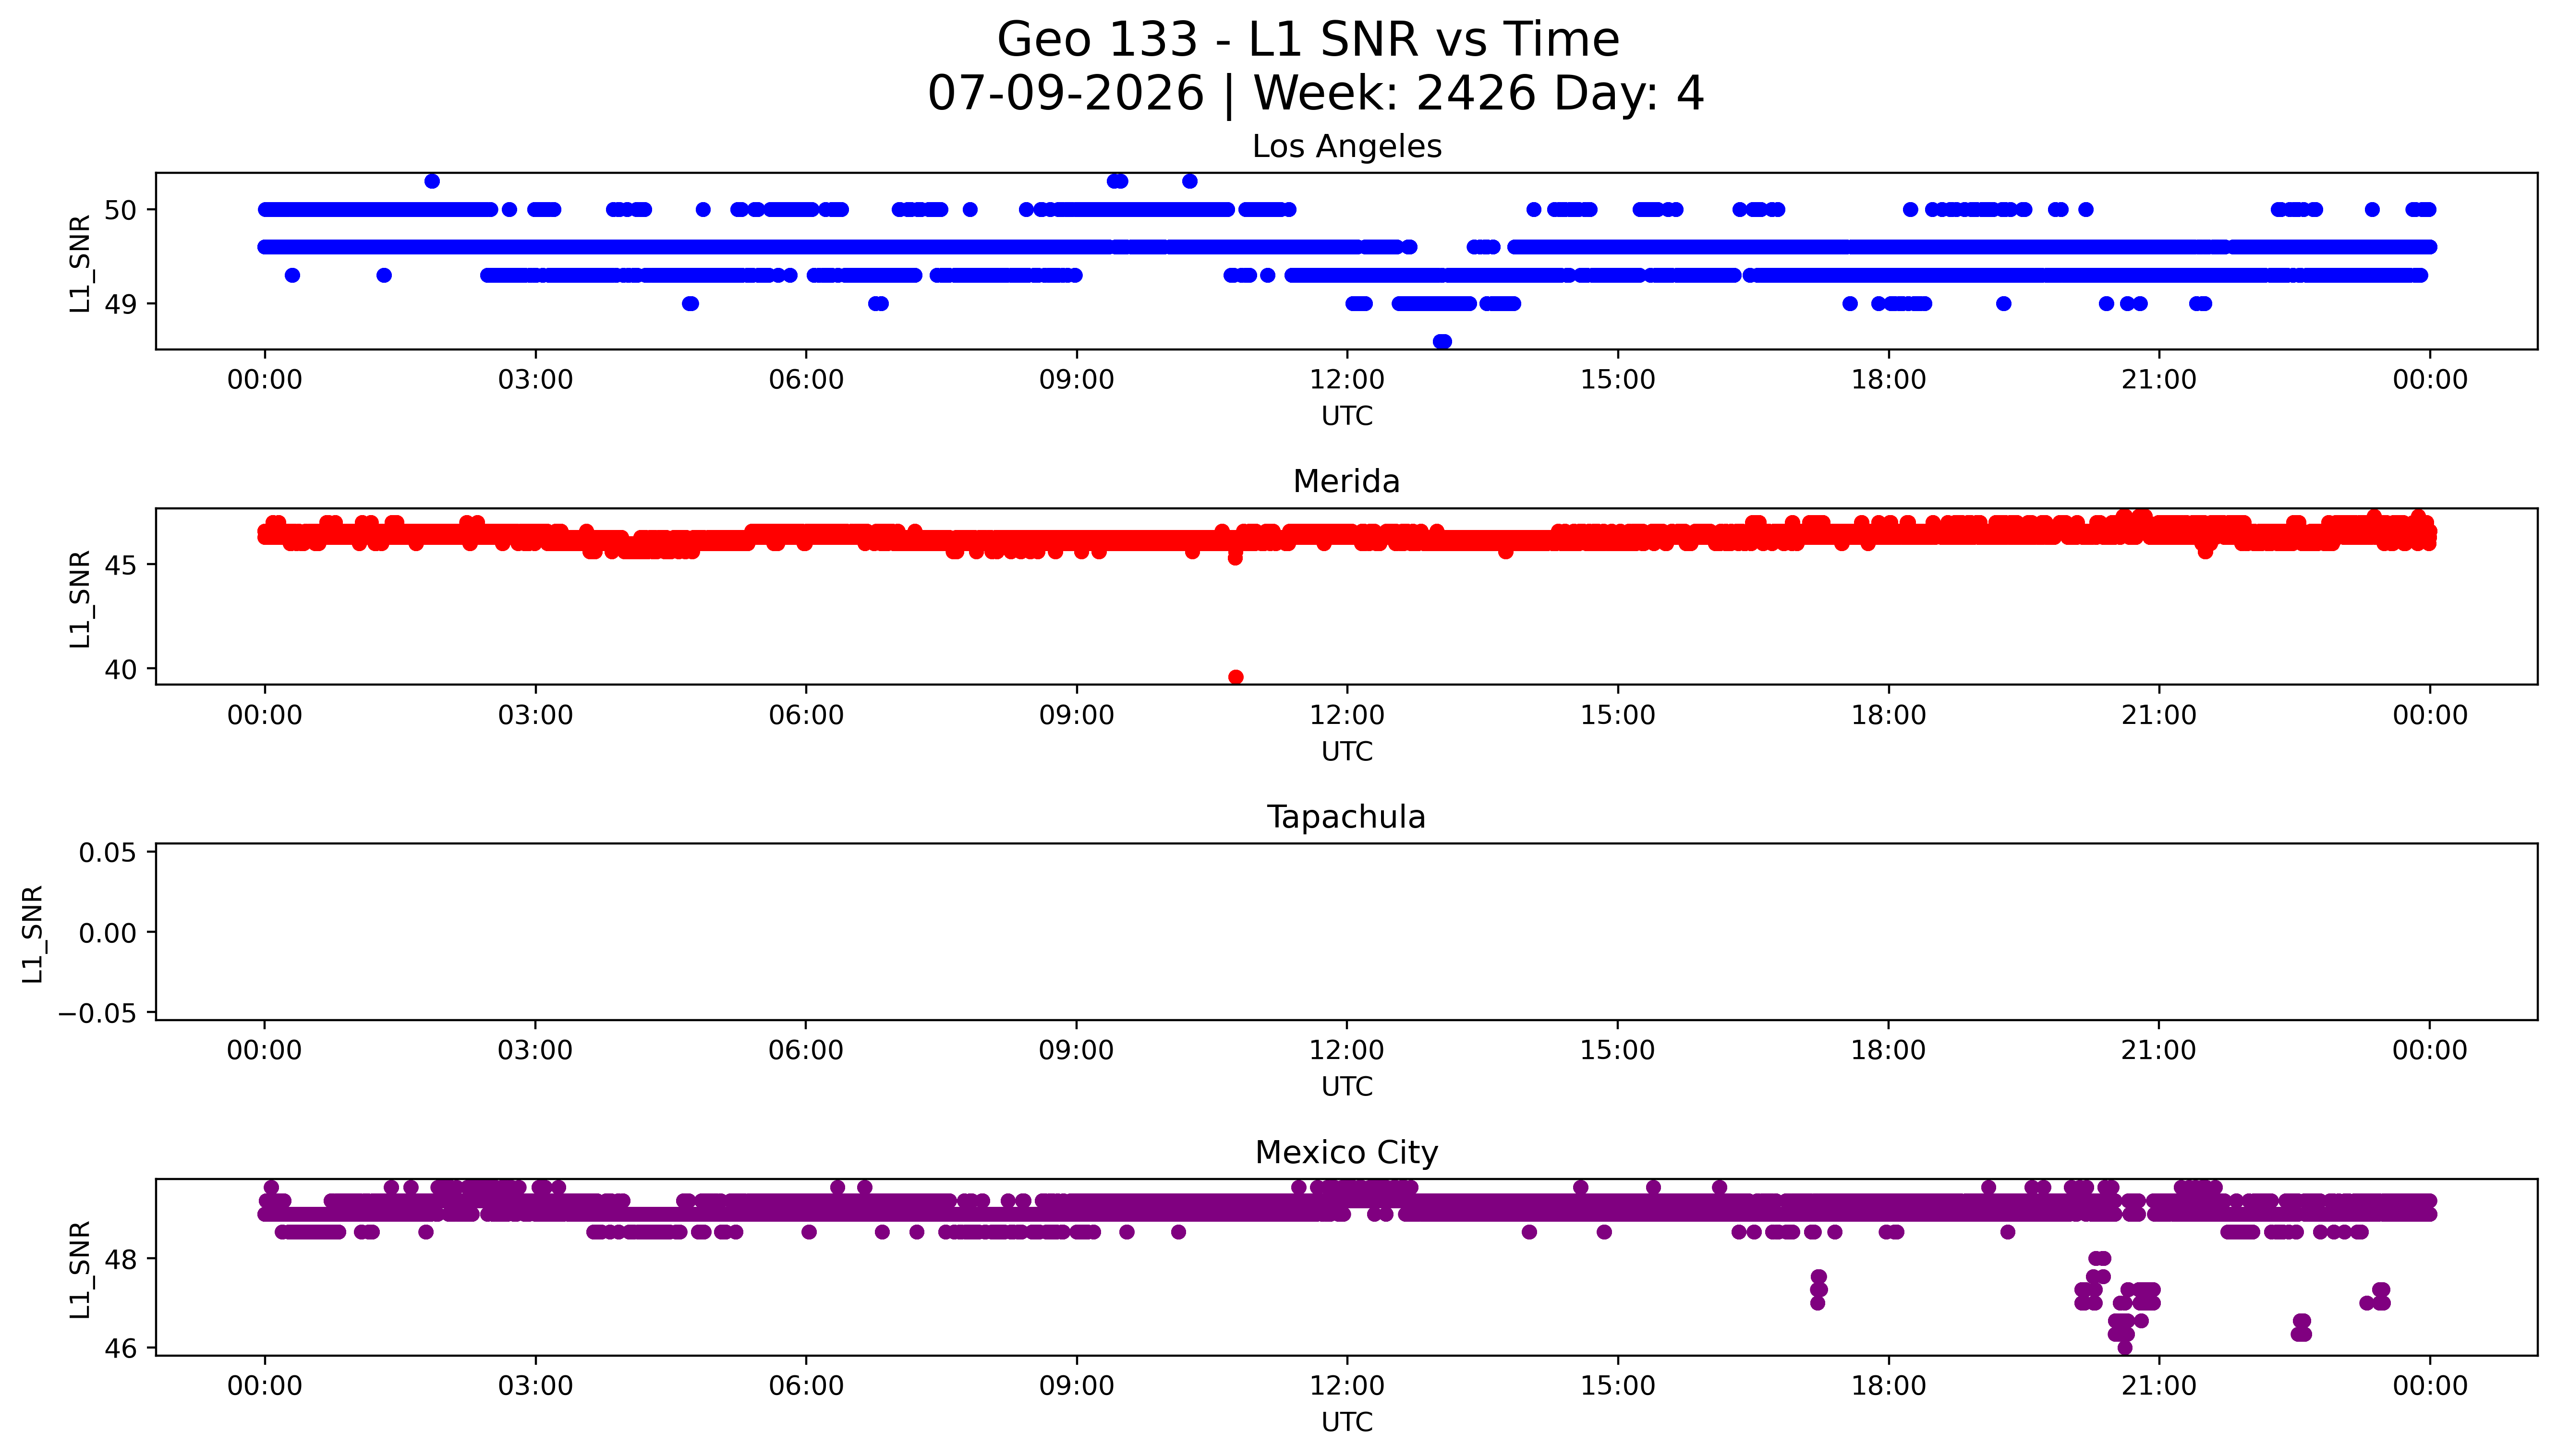
Task: Click the lowest Los Angeles point after 12:00
Action: tap(1441, 341)
